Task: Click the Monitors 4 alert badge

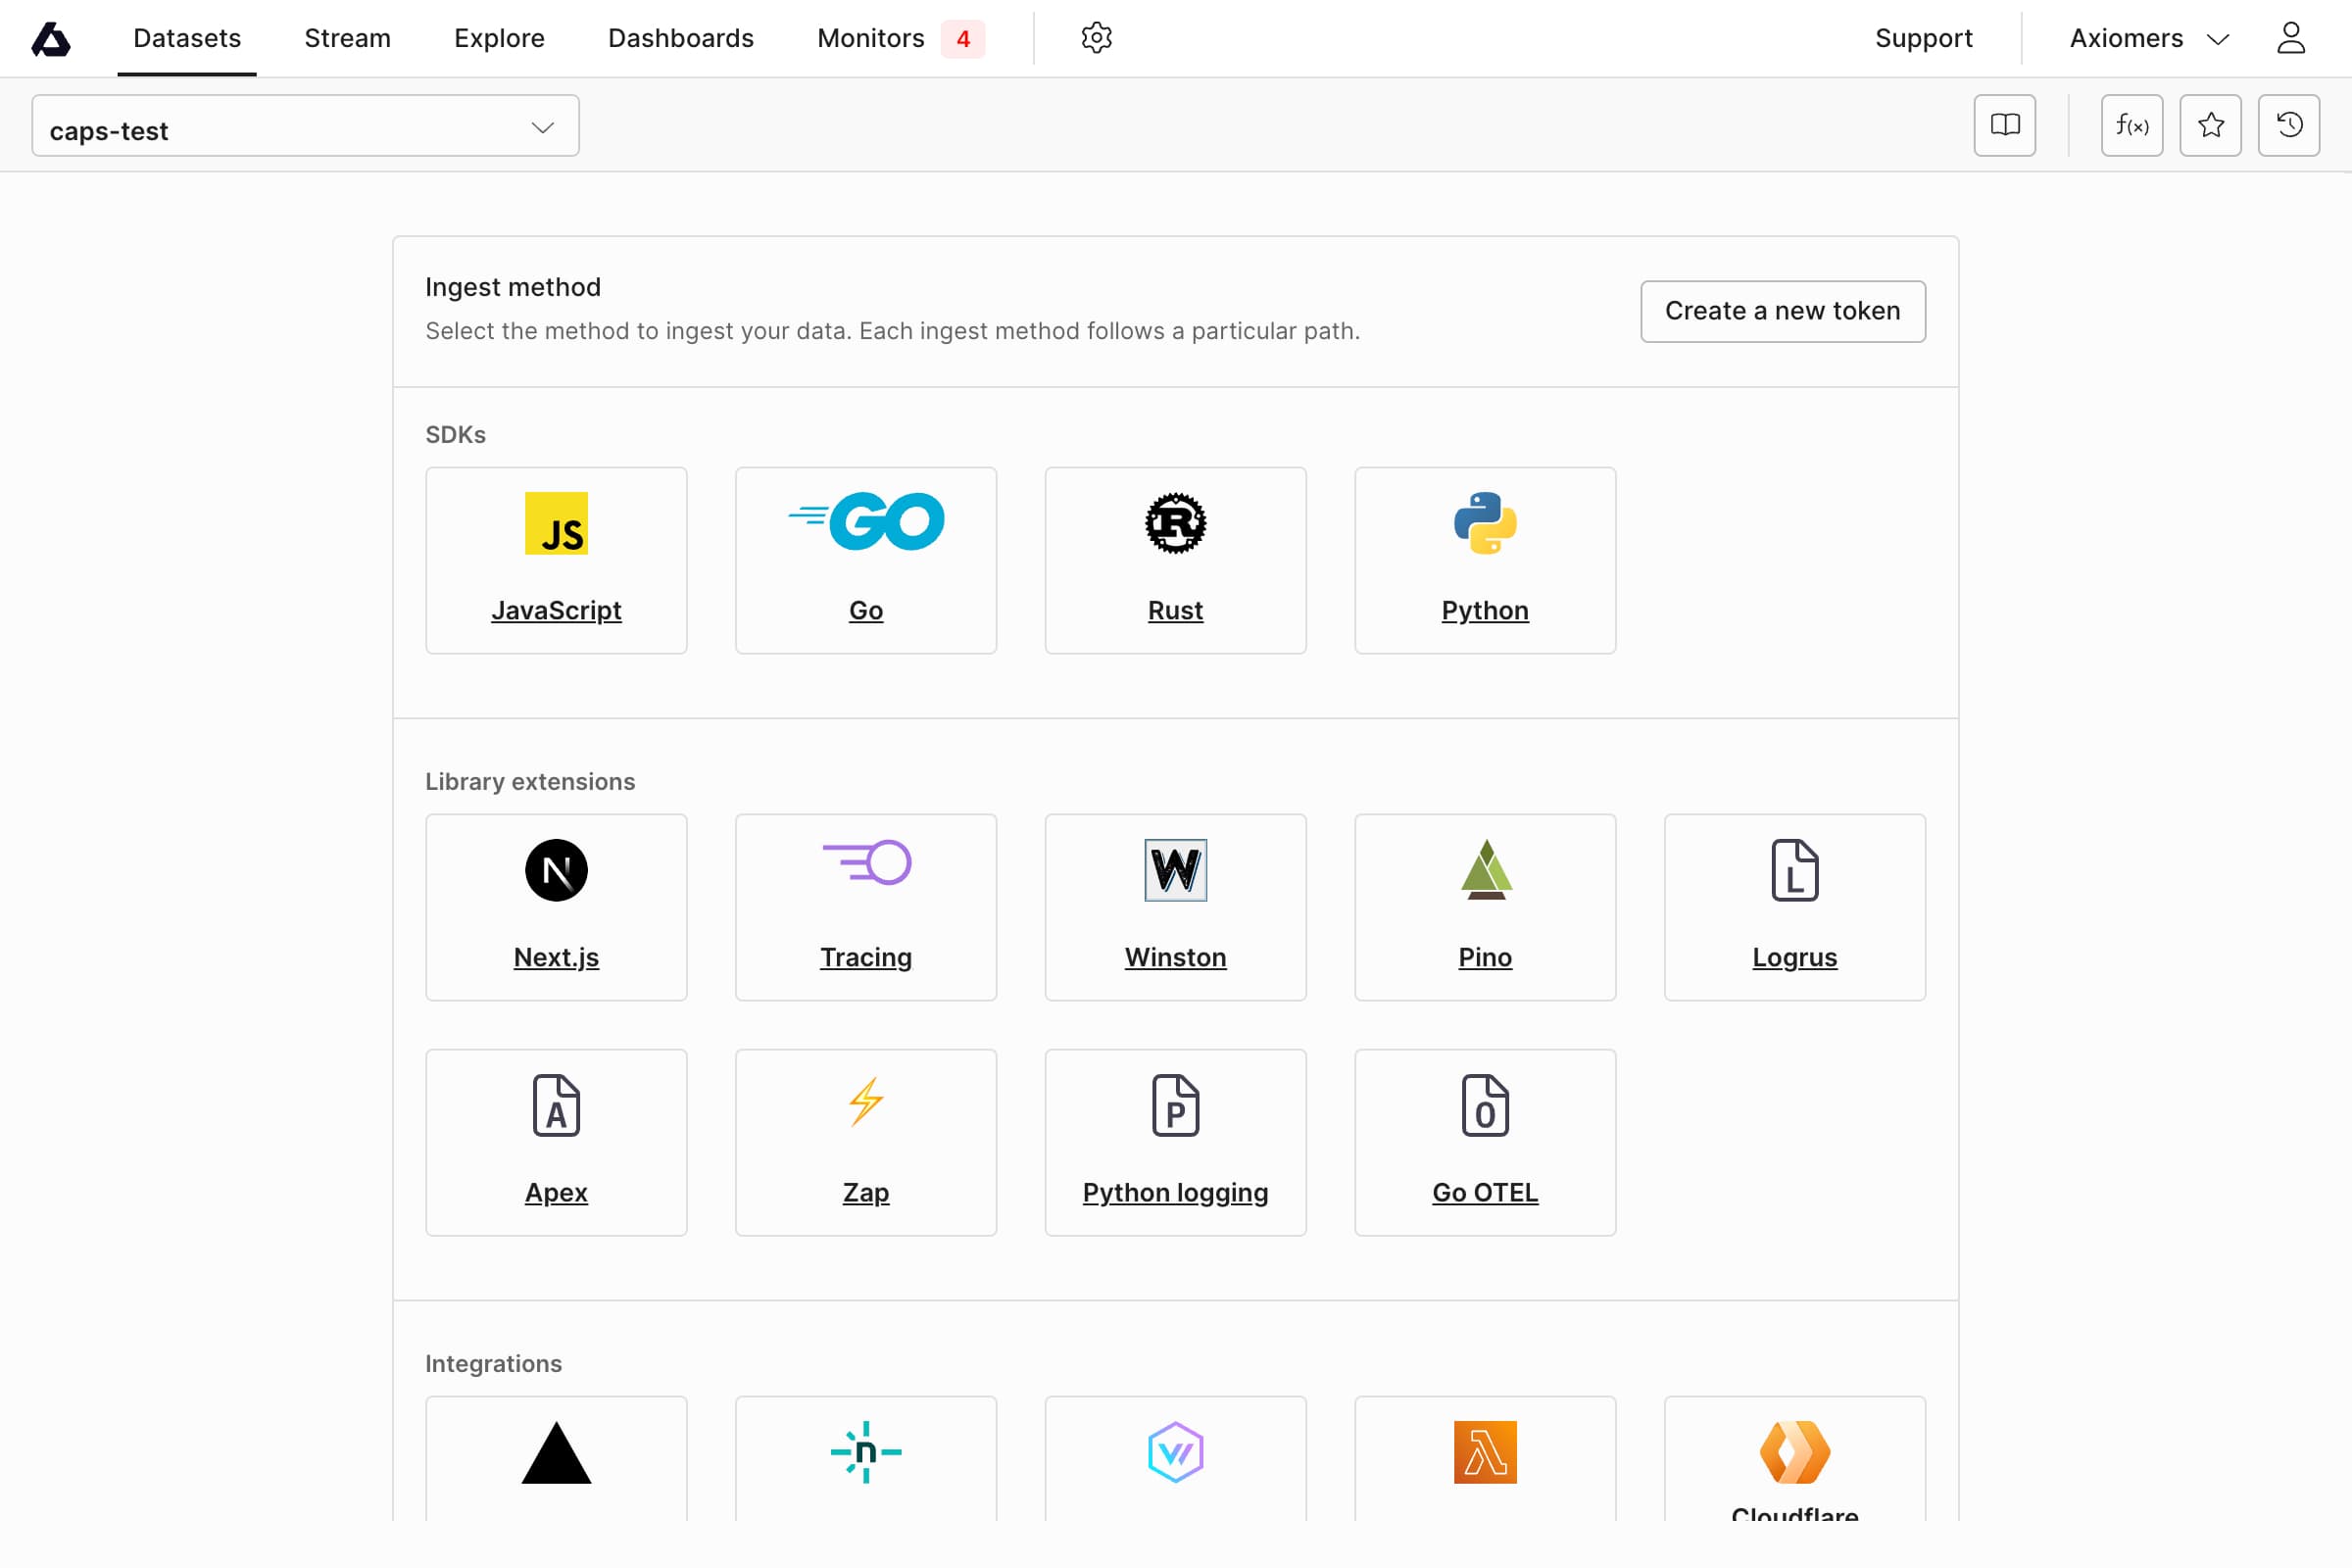Action: coord(963,39)
